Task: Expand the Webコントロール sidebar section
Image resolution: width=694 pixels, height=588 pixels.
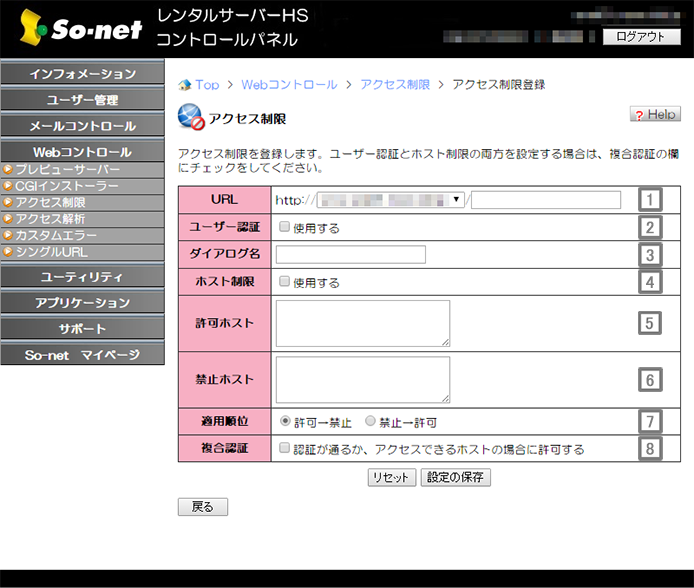Action: (x=82, y=152)
